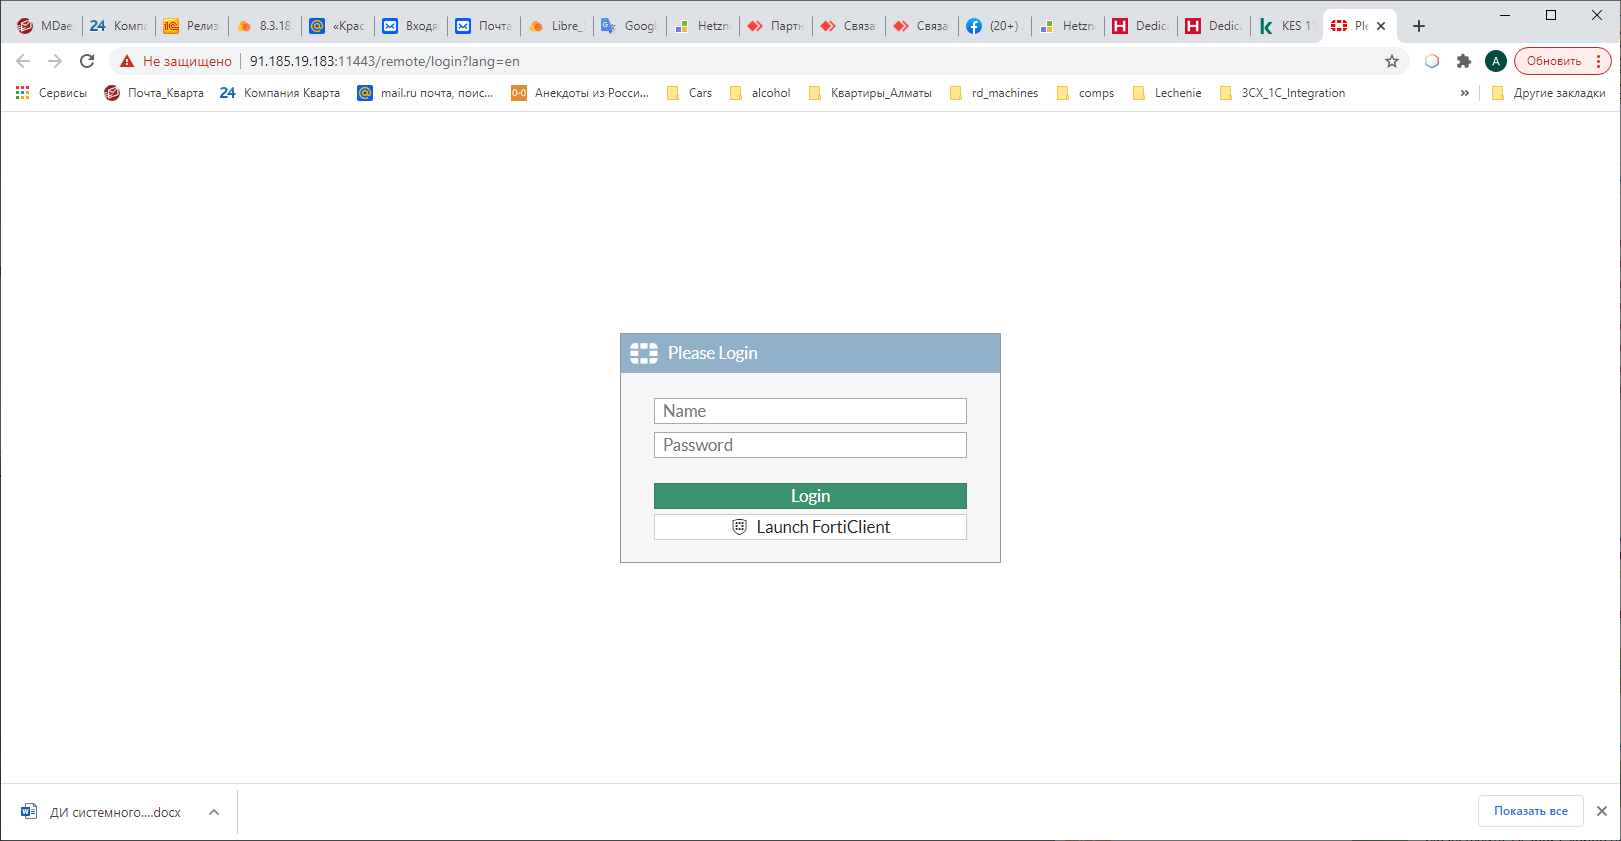1621x841 pixels.
Task: Switch to the MDaemon tab
Action: point(45,26)
